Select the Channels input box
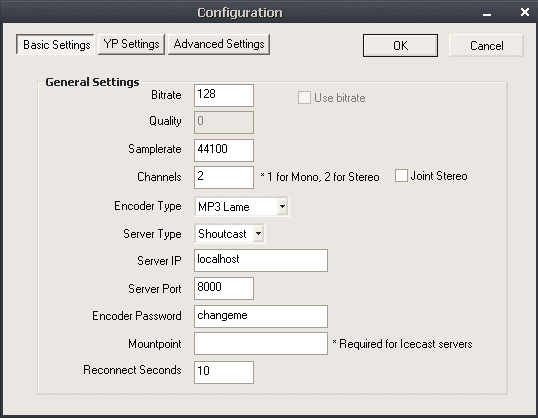This screenshot has width=538, height=418. [224, 177]
